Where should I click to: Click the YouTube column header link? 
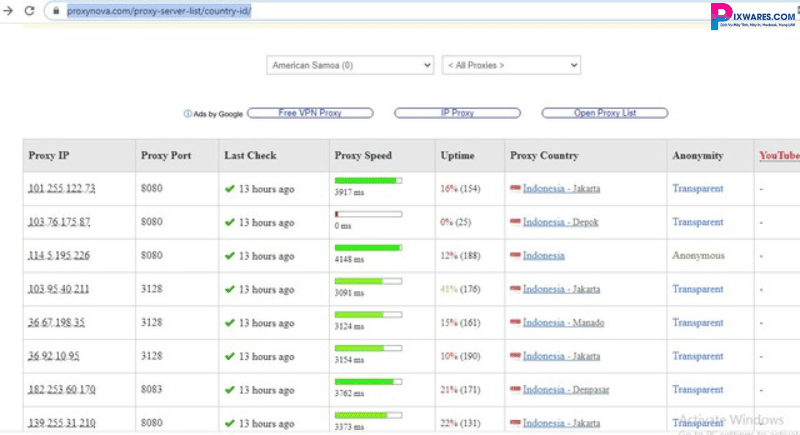(x=778, y=156)
